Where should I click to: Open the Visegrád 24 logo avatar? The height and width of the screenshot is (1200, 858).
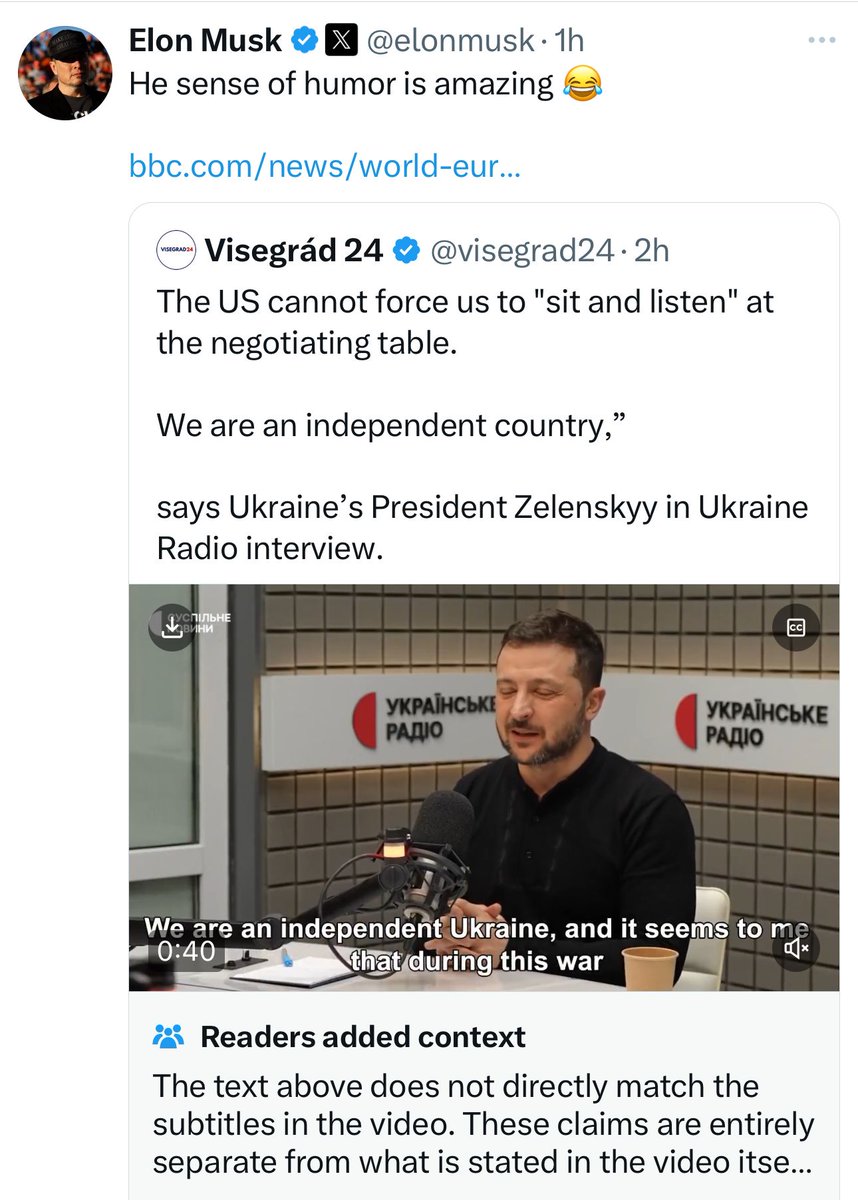174,251
